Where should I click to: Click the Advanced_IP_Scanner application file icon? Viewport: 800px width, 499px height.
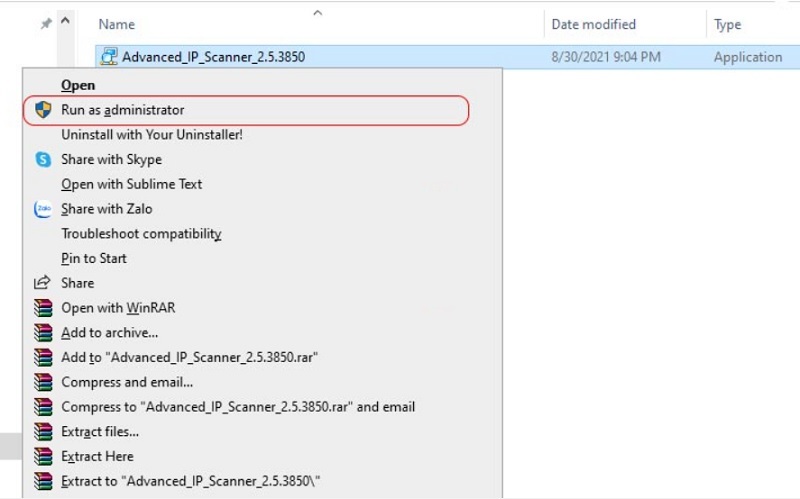(108, 57)
